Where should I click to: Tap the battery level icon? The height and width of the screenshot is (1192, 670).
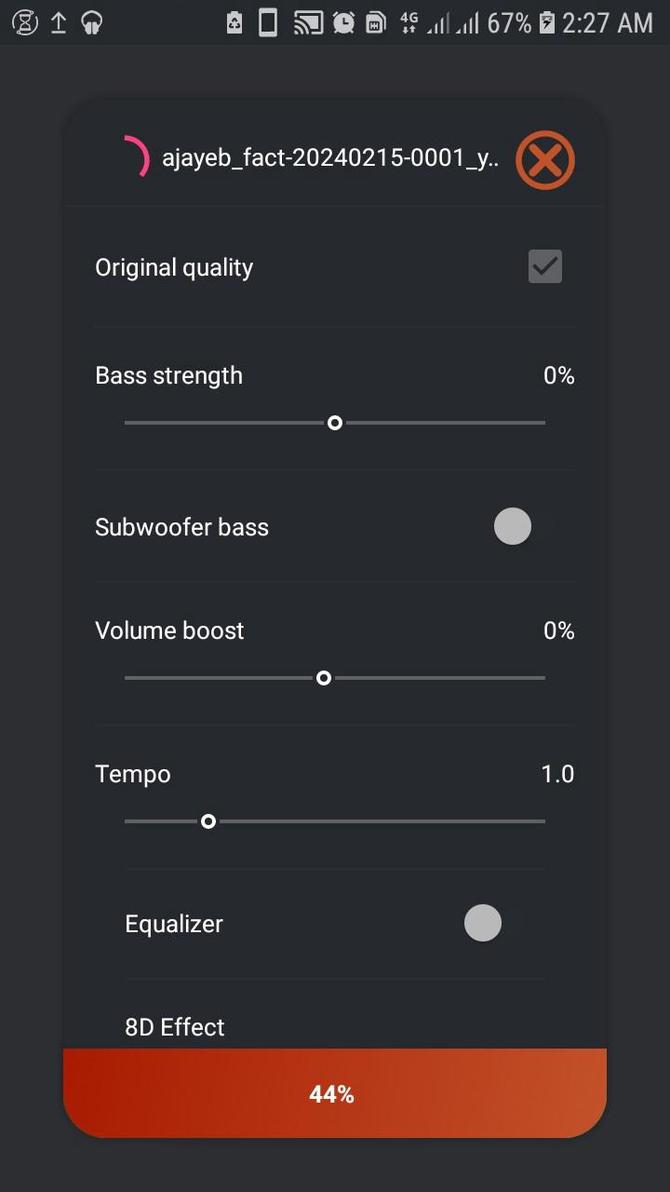tap(547, 22)
